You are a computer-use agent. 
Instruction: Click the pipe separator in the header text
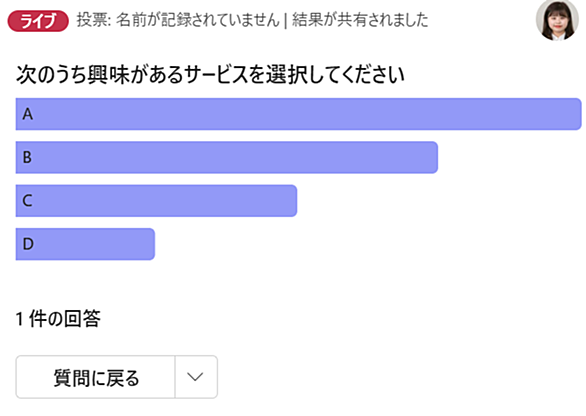point(286,21)
